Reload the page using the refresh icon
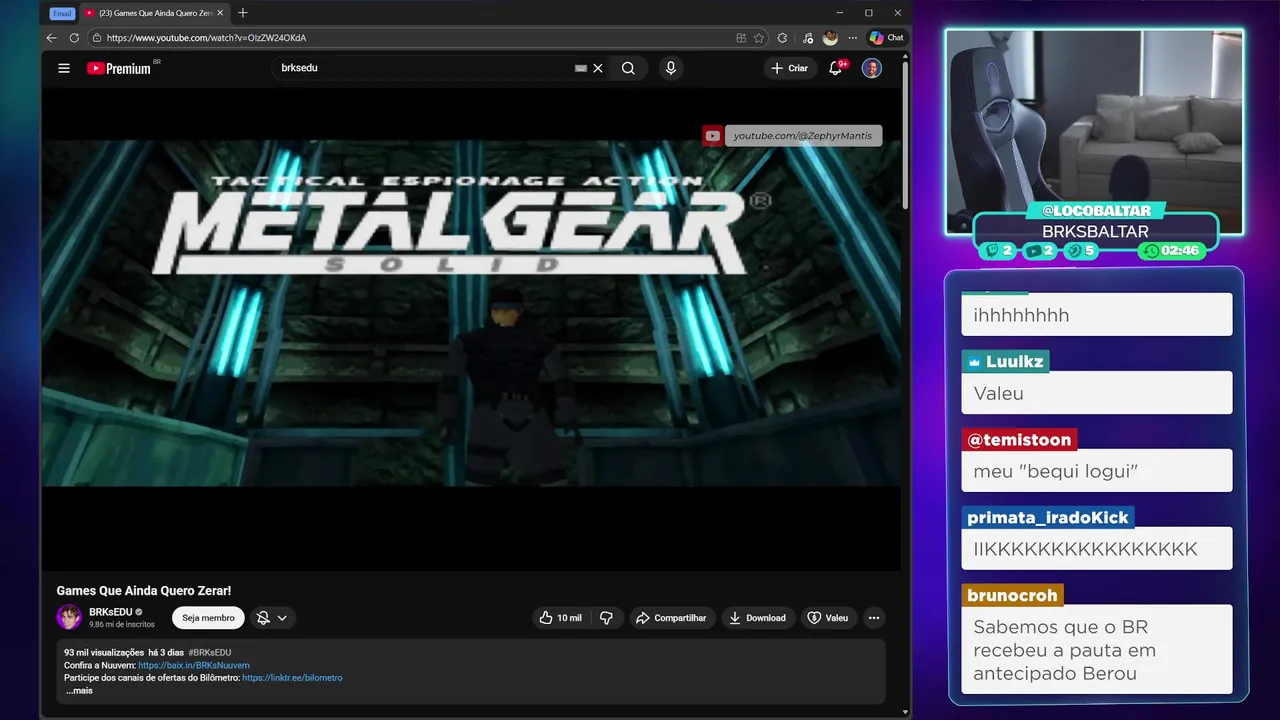The width and height of the screenshot is (1280, 720). click(x=74, y=38)
